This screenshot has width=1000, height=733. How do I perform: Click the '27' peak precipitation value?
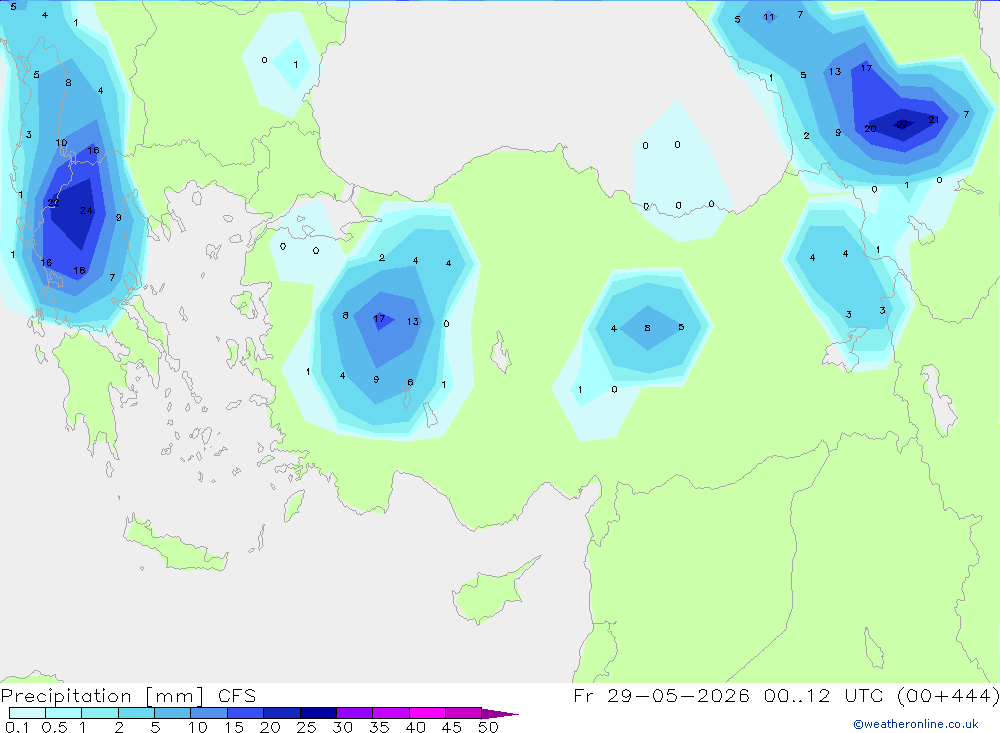coord(902,124)
